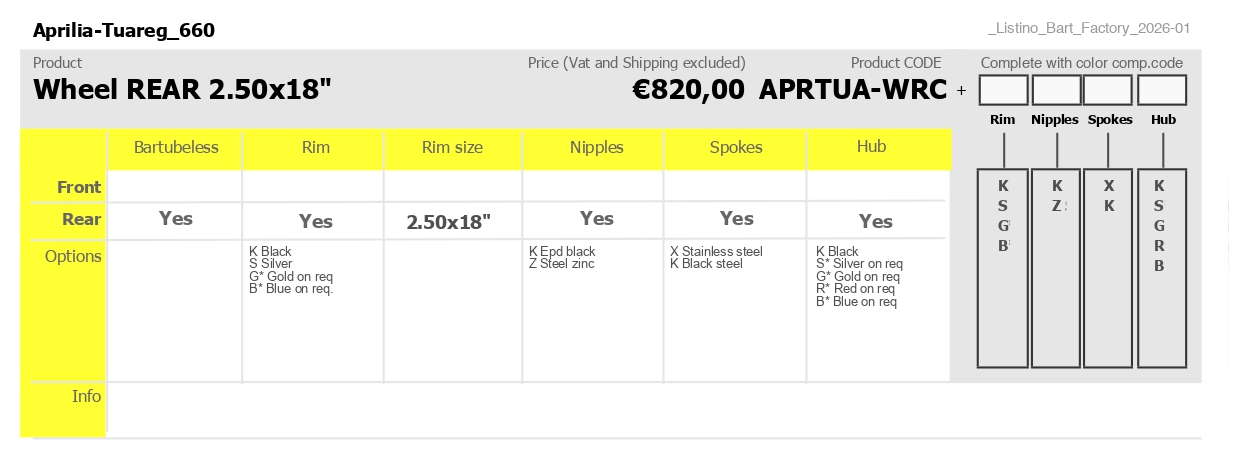Select the Rim size column header
The image size is (1240, 473).
452,148
